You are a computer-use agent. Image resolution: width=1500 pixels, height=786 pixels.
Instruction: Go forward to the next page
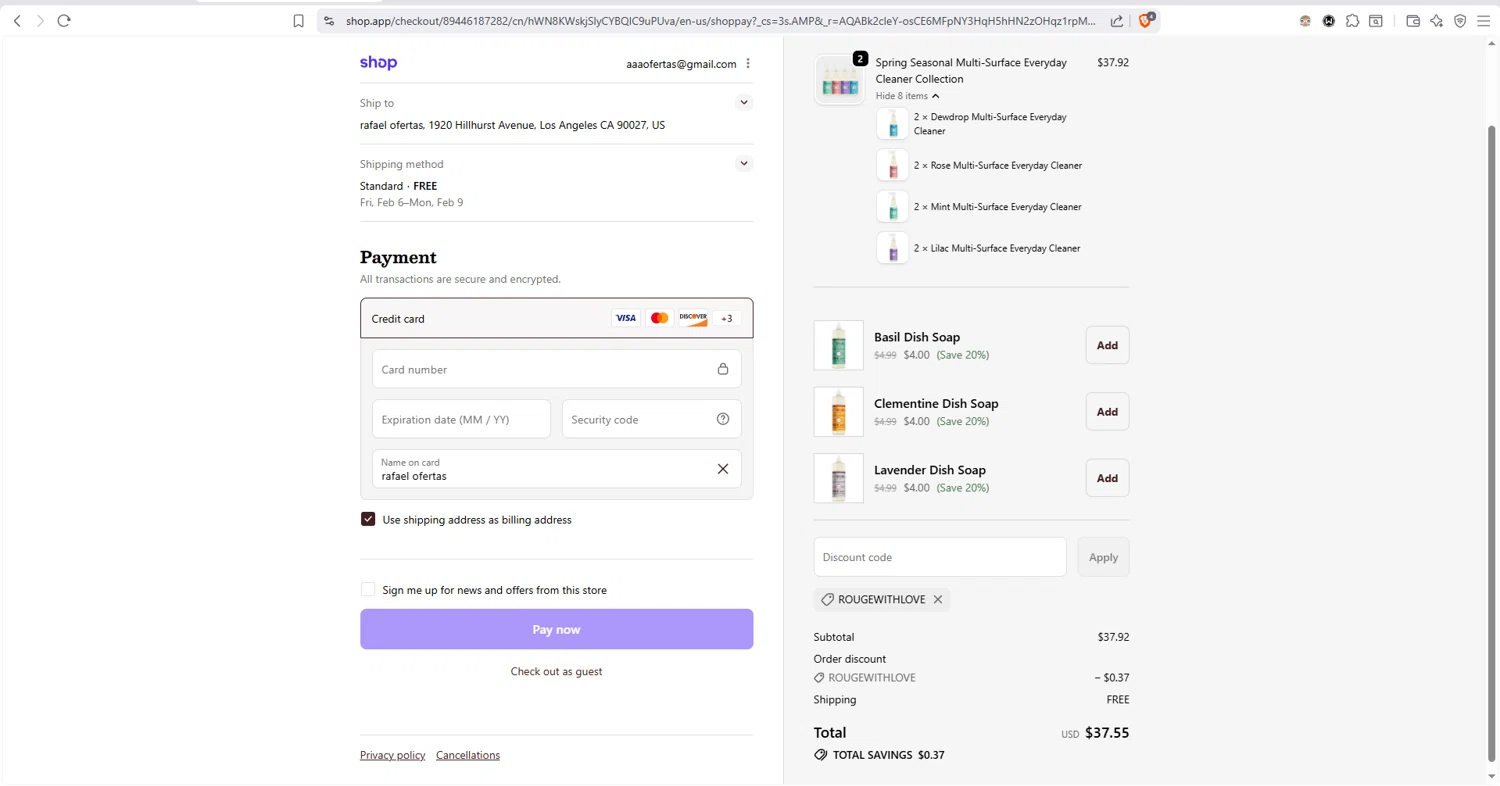tap(40, 21)
